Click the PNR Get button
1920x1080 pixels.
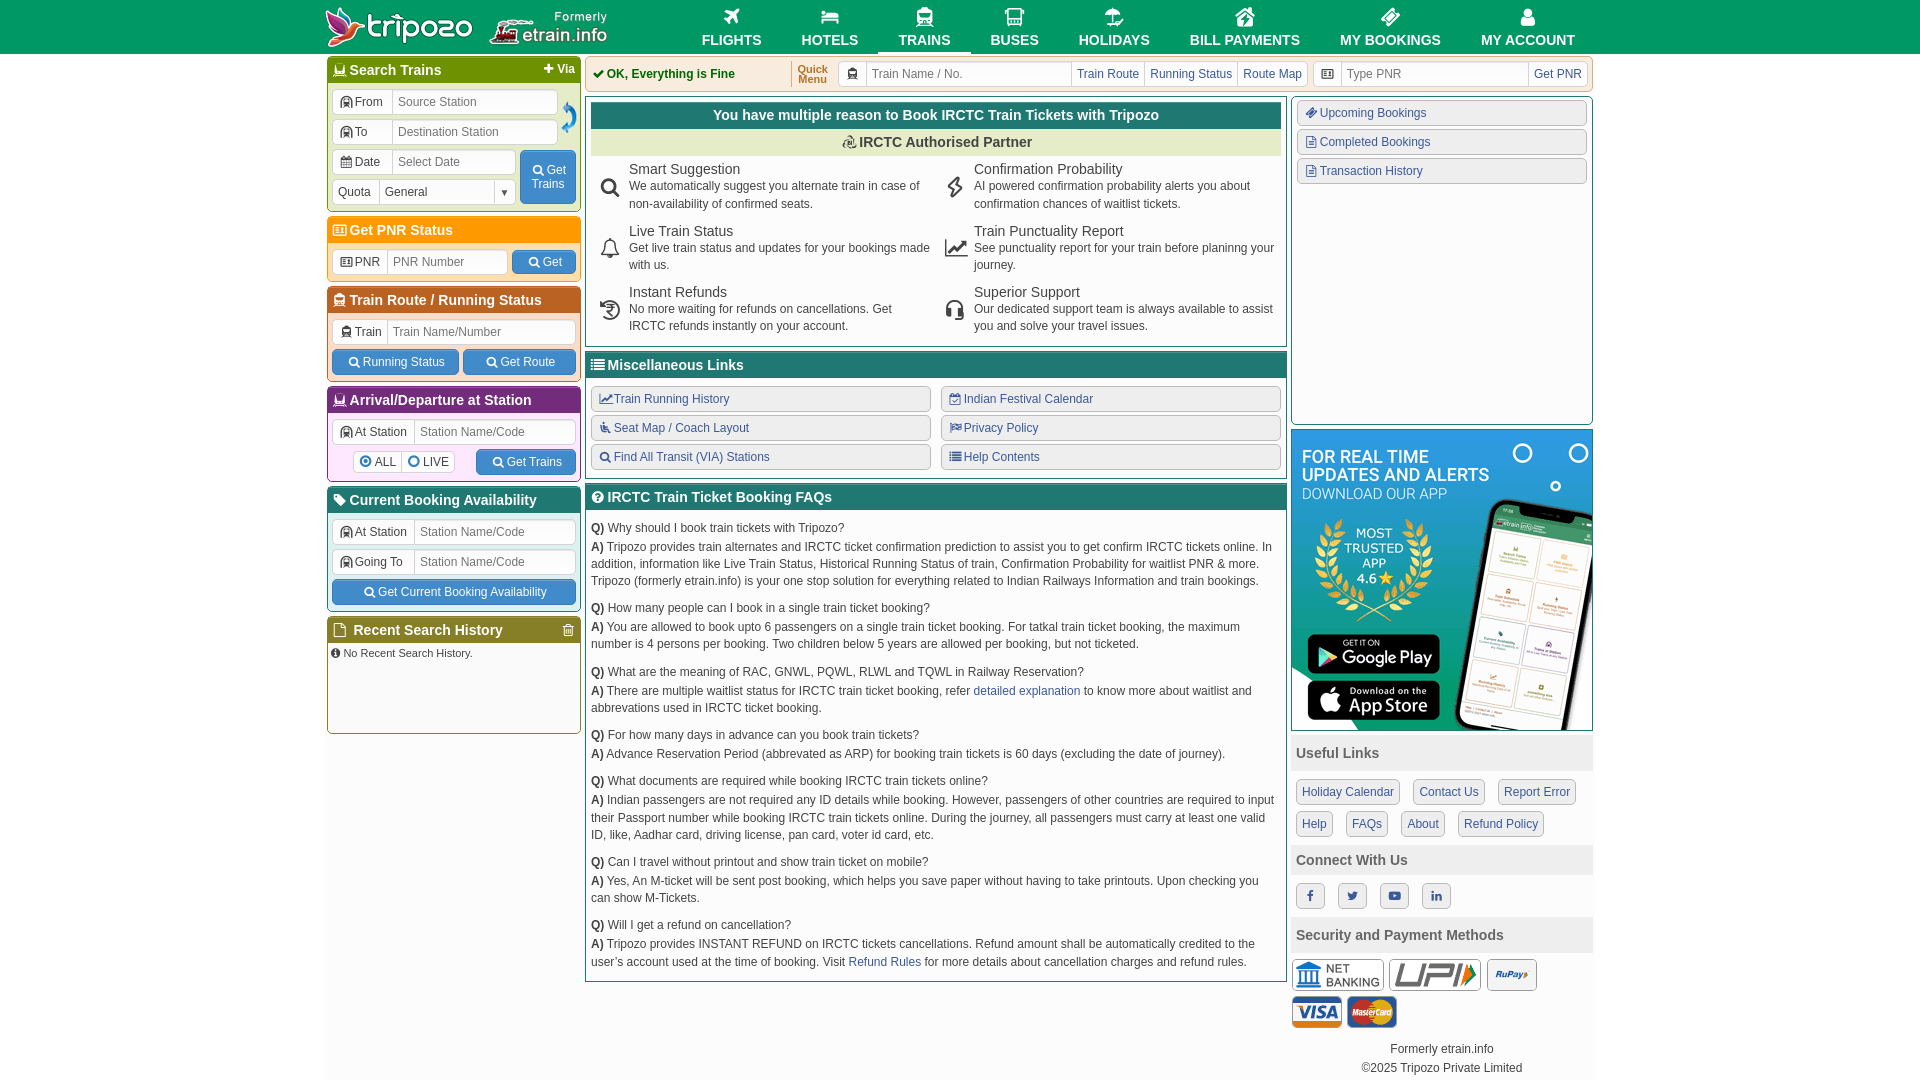544,262
